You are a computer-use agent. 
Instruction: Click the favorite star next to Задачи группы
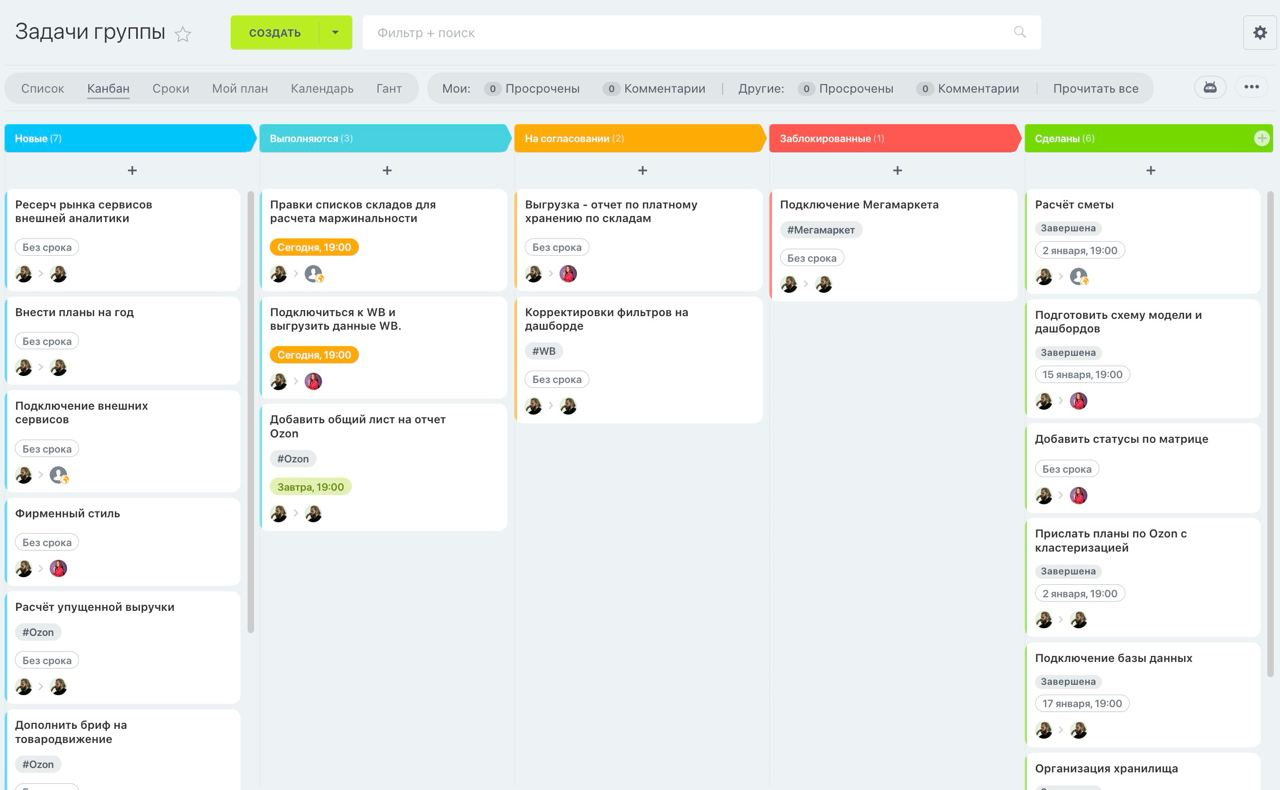pyautogui.click(x=183, y=34)
